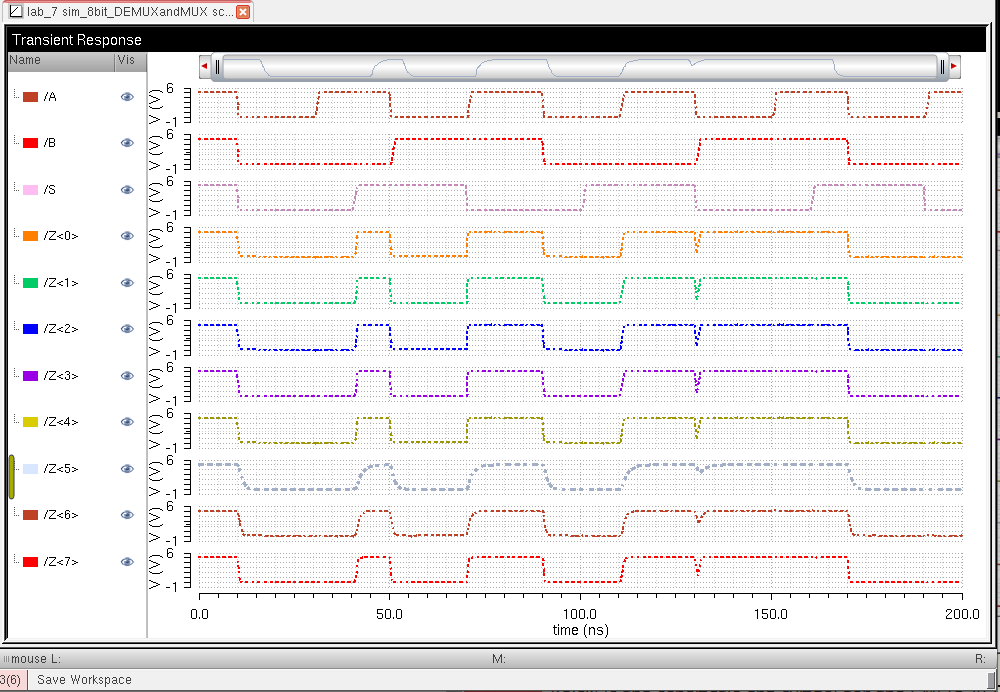This screenshot has width=1000, height=692.
Task: Toggle eye icon for /Z<7>
Action: (127, 562)
